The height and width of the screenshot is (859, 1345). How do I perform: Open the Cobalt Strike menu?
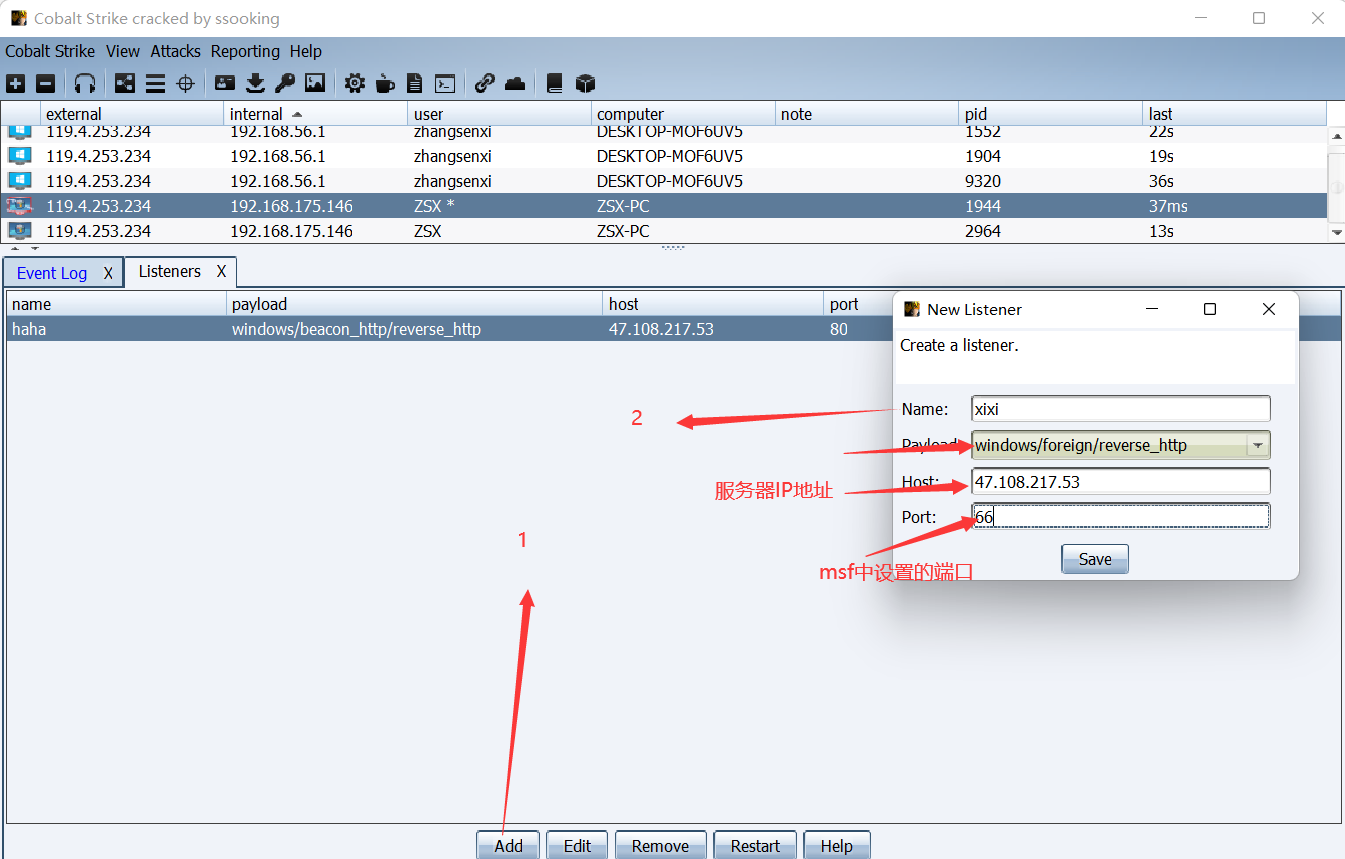[50, 51]
